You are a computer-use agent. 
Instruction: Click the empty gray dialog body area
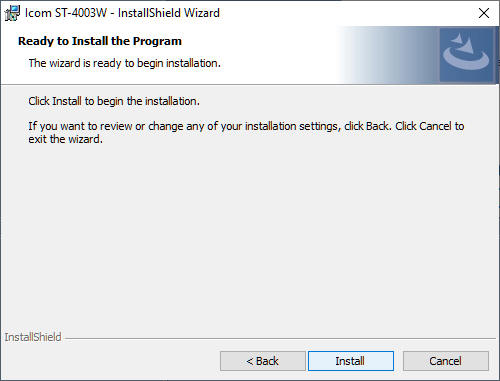pyautogui.click(x=250, y=233)
